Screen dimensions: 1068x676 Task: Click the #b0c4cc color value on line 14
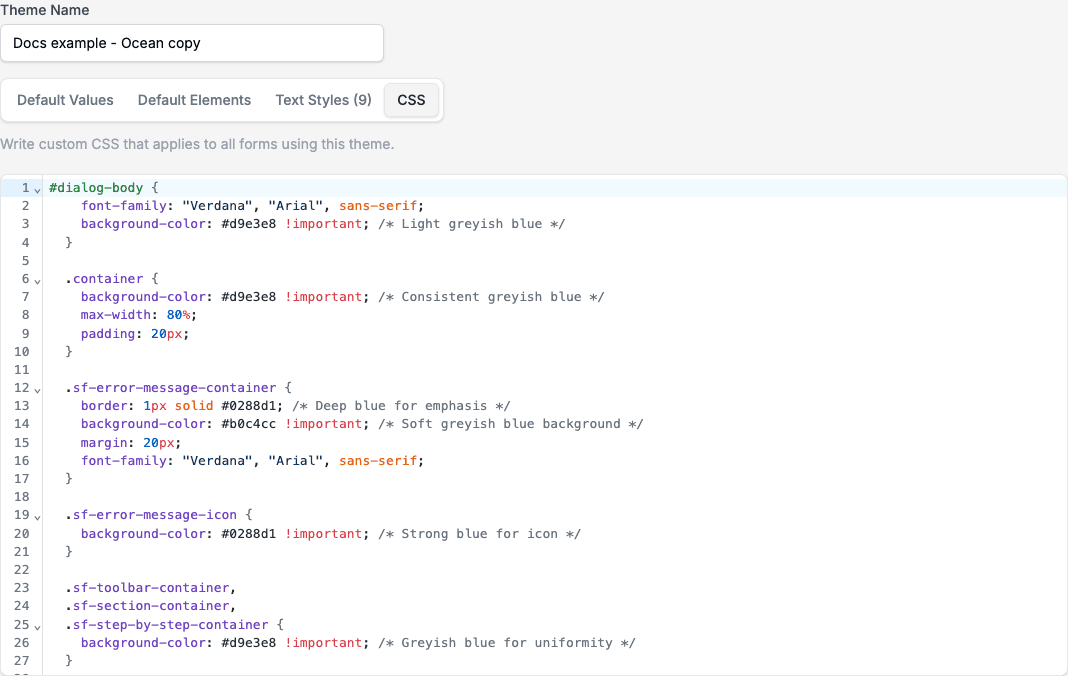point(249,424)
